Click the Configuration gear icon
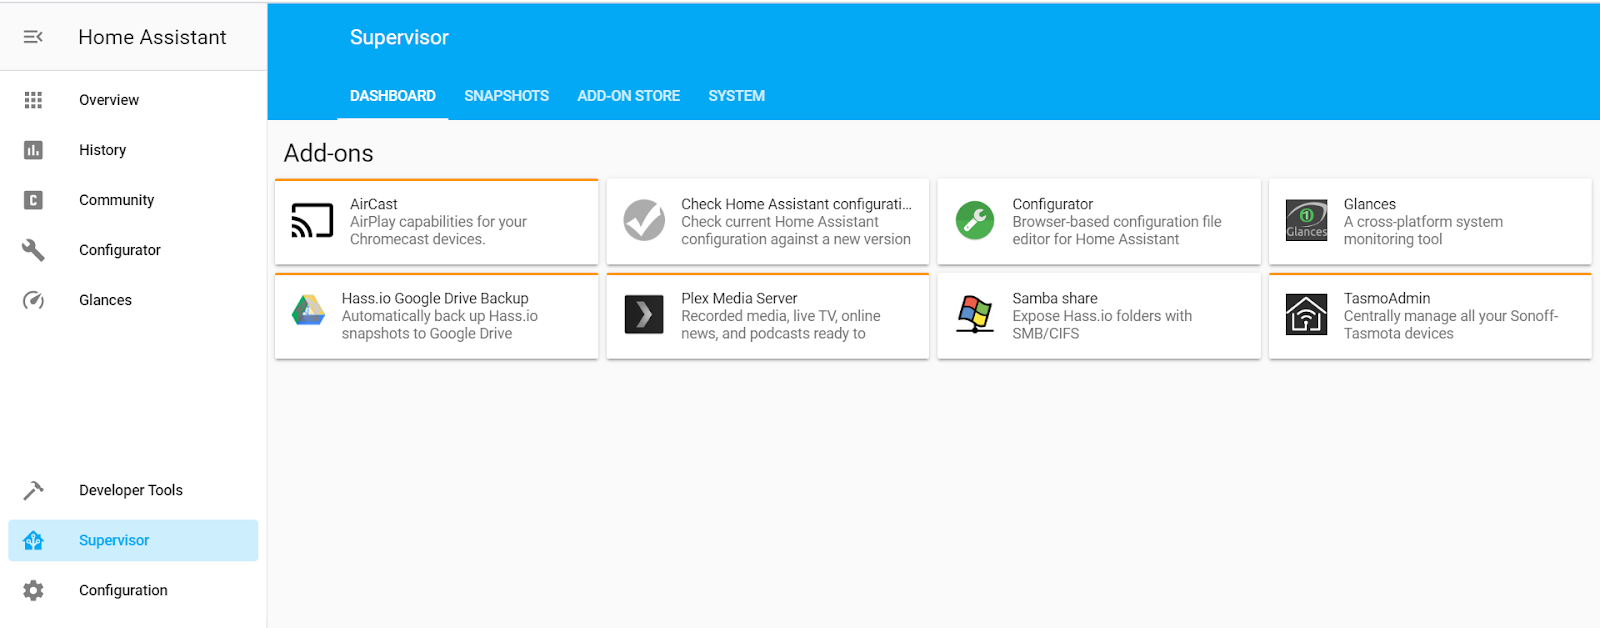This screenshot has width=1600, height=628. click(33, 590)
